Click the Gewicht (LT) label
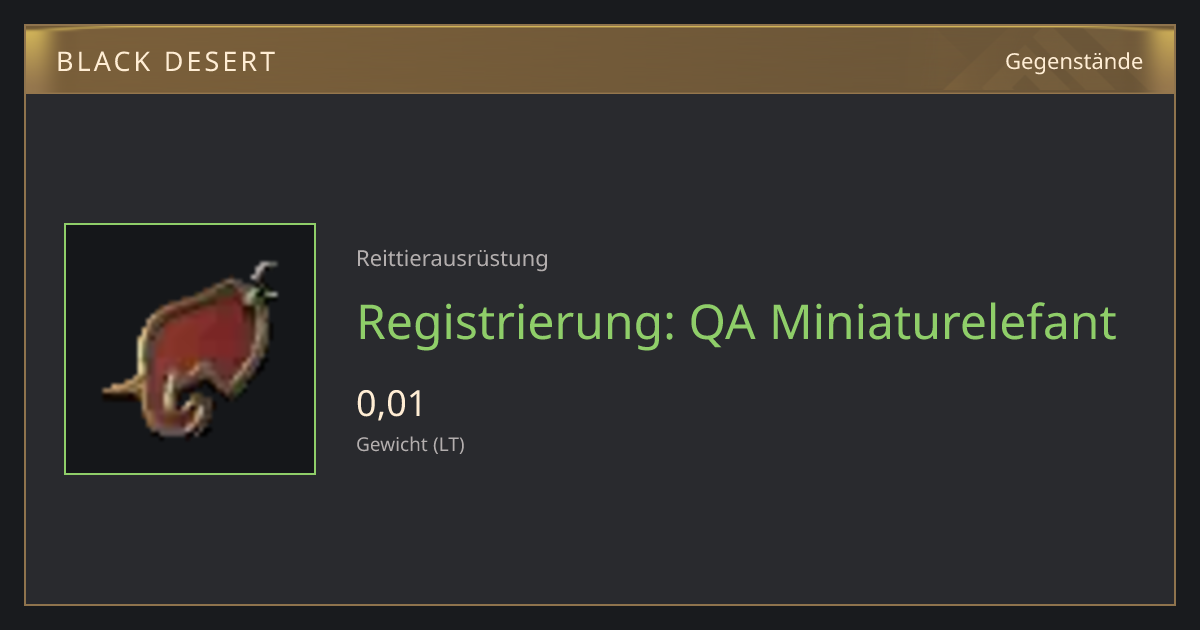Viewport: 1200px width, 630px height. [410, 445]
